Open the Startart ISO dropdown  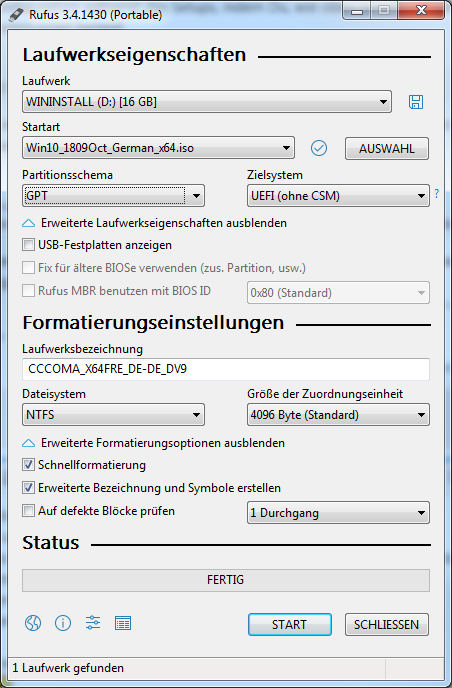pos(158,148)
